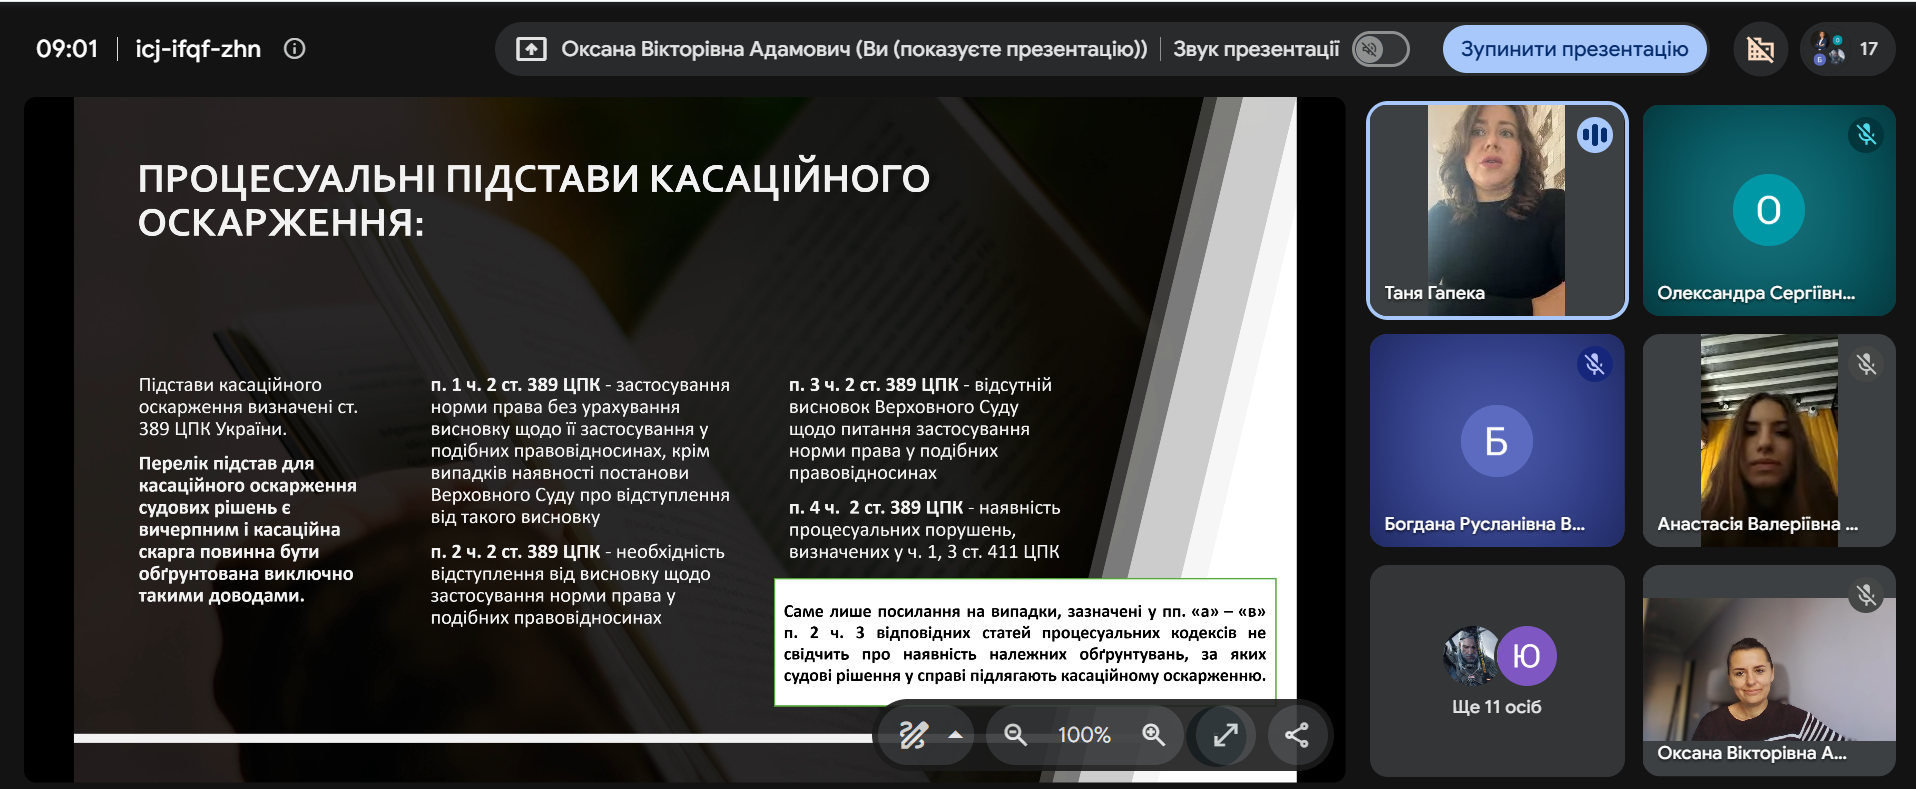This screenshot has height=789, width=1916.
Task: Expand the annotation tools caret arrow
Action: click(x=955, y=735)
